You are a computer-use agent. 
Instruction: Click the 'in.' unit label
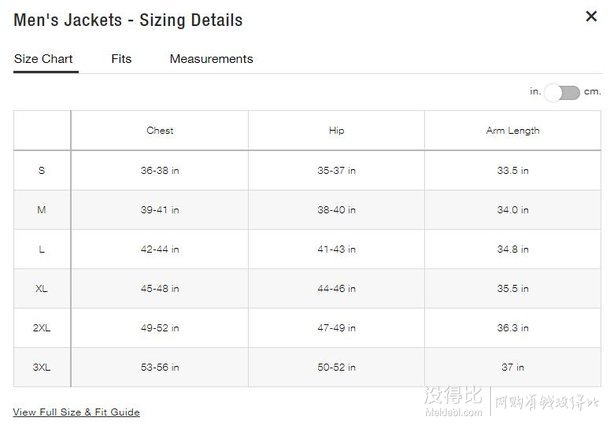pyautogui.click(x=535, y=91)
